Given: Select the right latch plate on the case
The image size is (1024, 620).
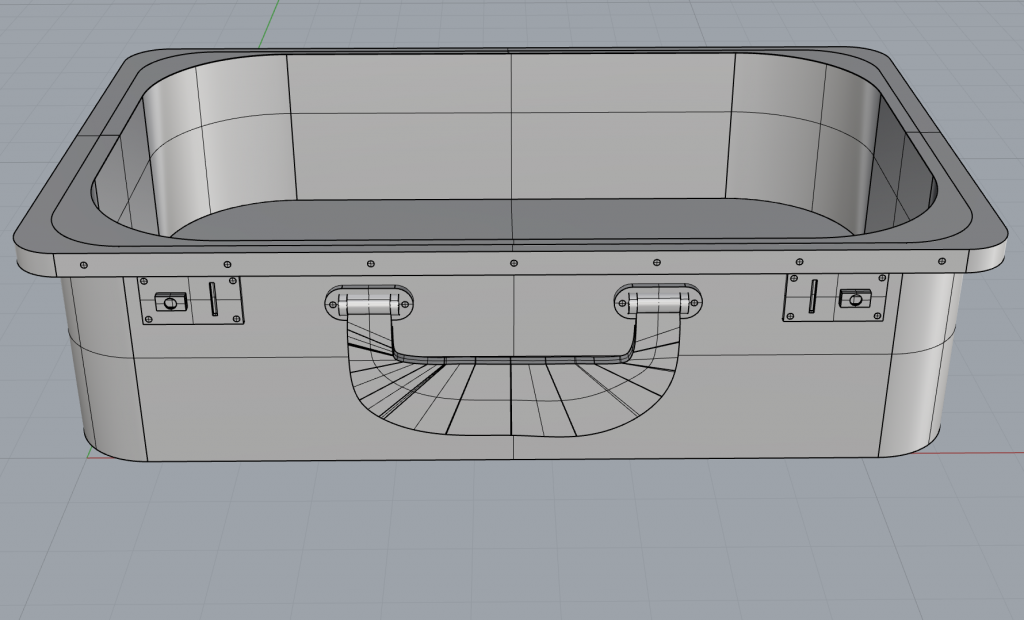Looking at the screenshot, I should pos(833,311).
